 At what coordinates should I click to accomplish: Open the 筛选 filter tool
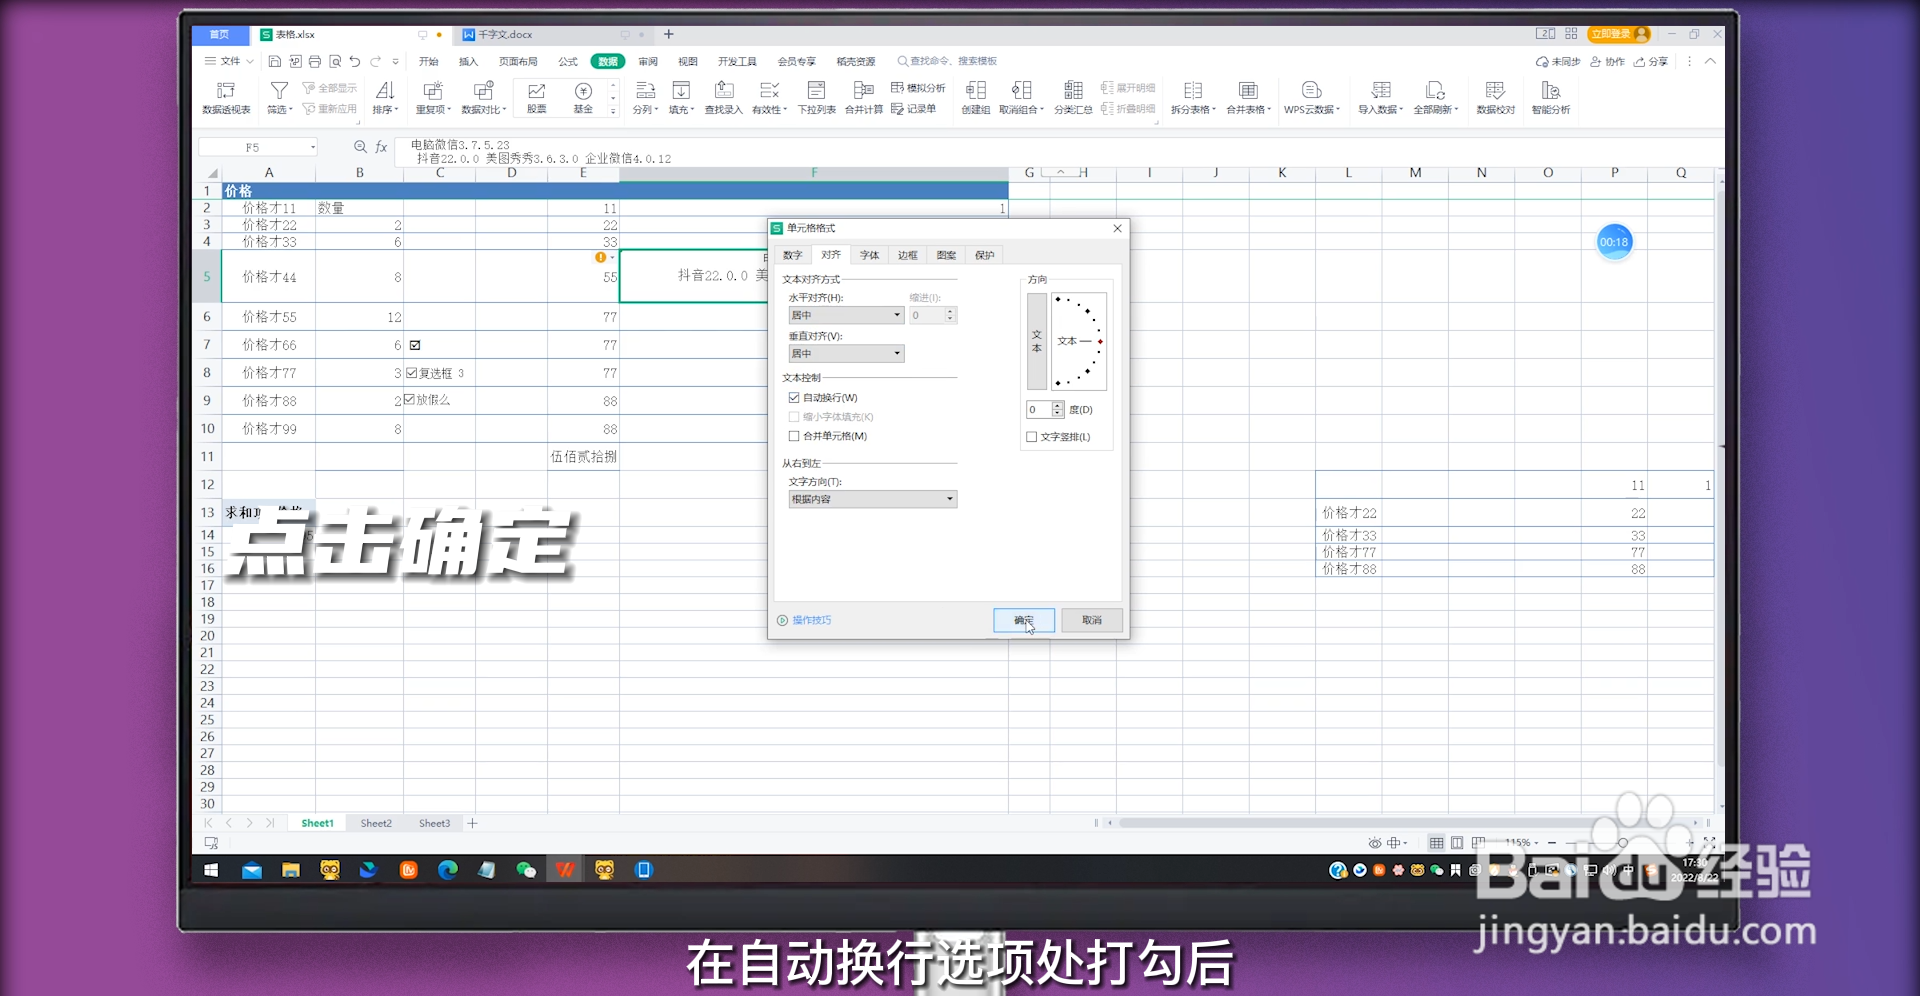coord(279,97)
